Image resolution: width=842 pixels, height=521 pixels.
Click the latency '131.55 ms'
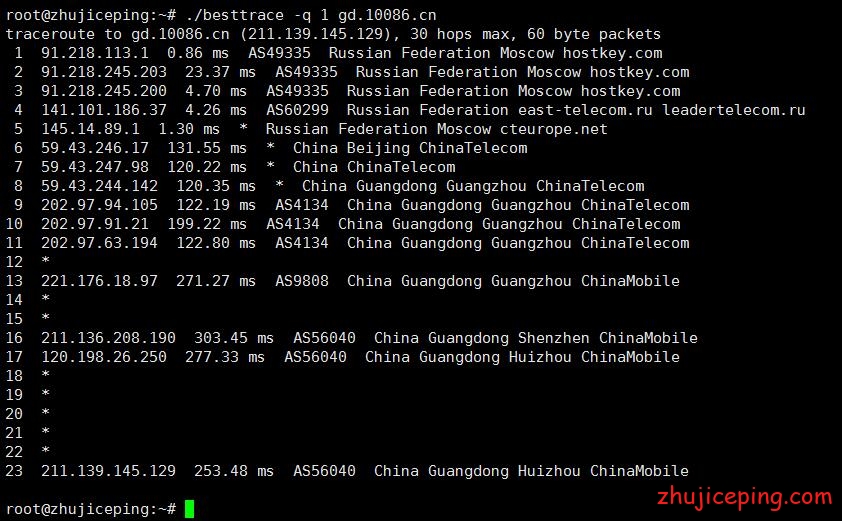pos(207,148)
